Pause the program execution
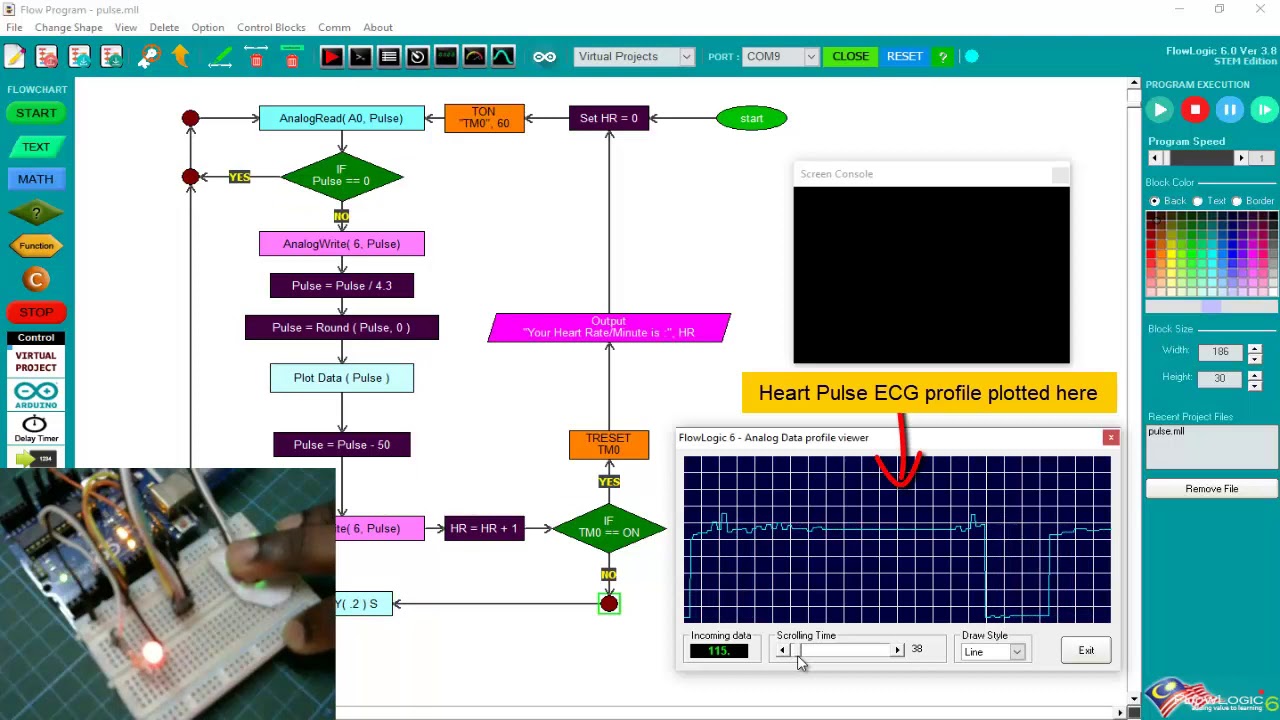Image resolution: width=1280 pixels, height=720 pixels. pos(1230,110)
